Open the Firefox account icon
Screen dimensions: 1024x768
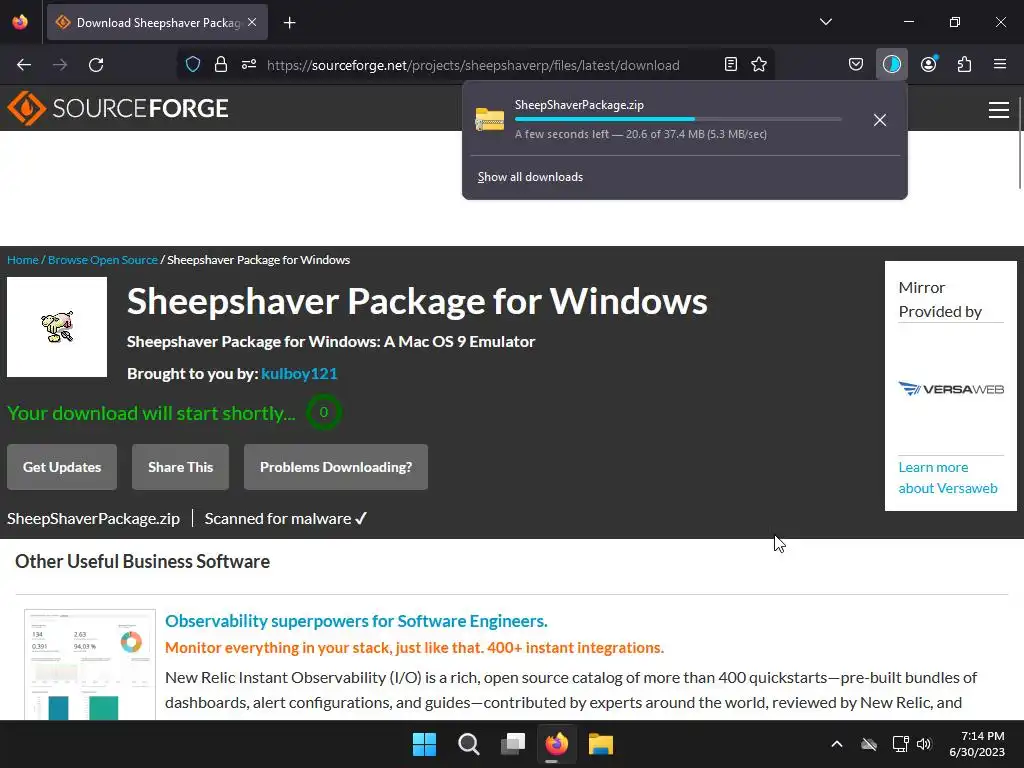(x=929, y=64)
